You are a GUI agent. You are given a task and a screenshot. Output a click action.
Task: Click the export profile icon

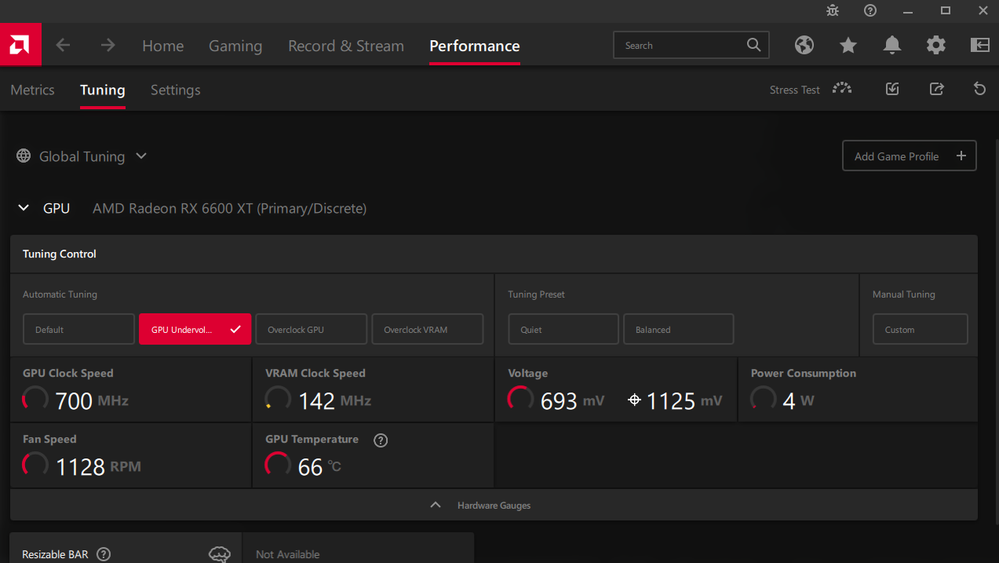pyautogui.click(x=937, y=89)
